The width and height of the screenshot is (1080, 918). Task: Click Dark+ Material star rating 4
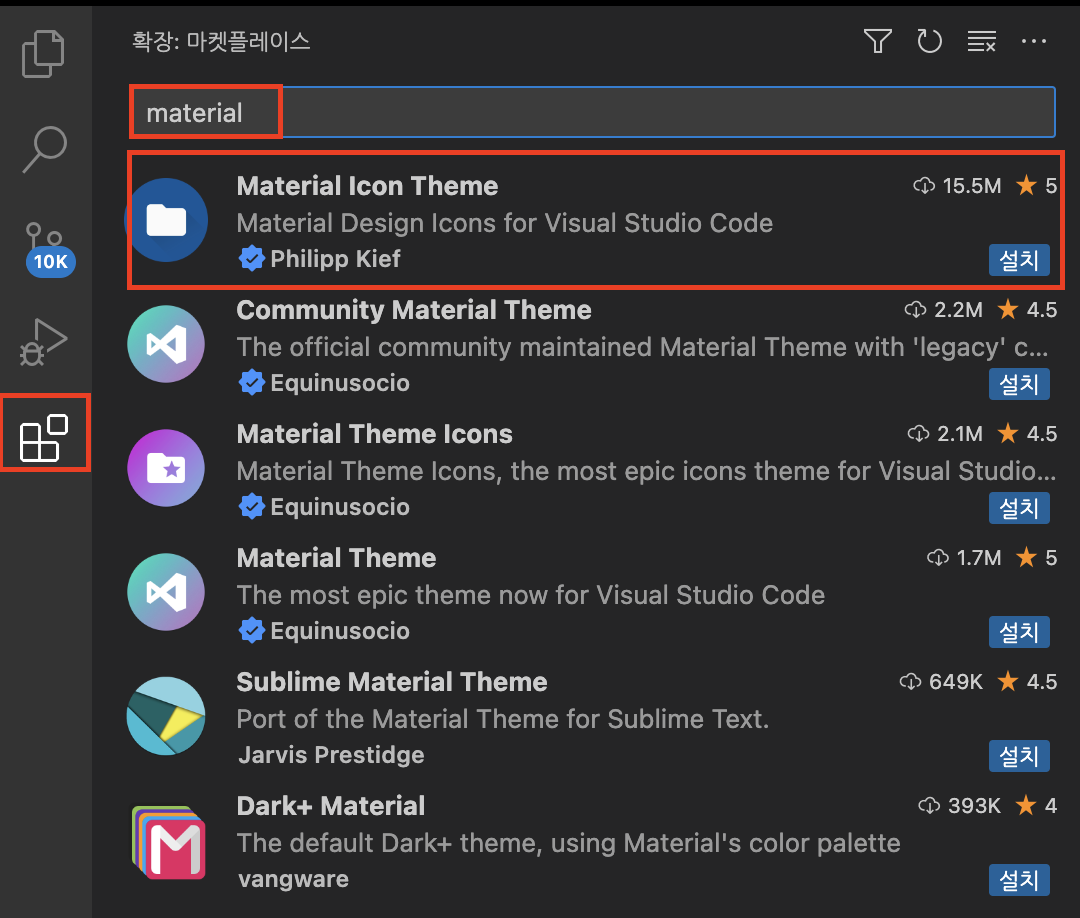pyautogui.click(x=1037, y=805)
